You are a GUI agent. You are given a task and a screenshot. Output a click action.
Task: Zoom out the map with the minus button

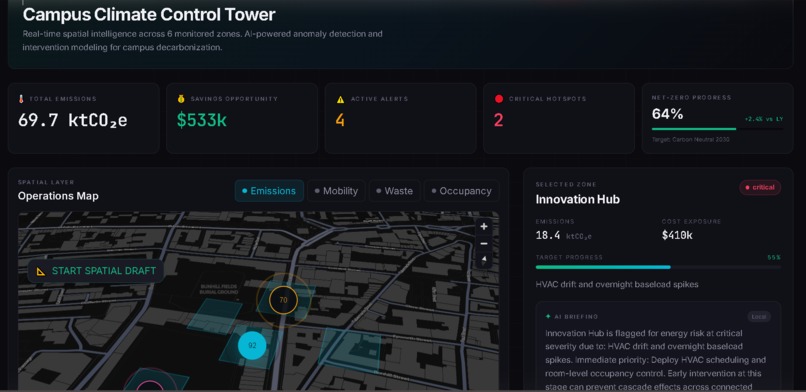pos(483,244)
